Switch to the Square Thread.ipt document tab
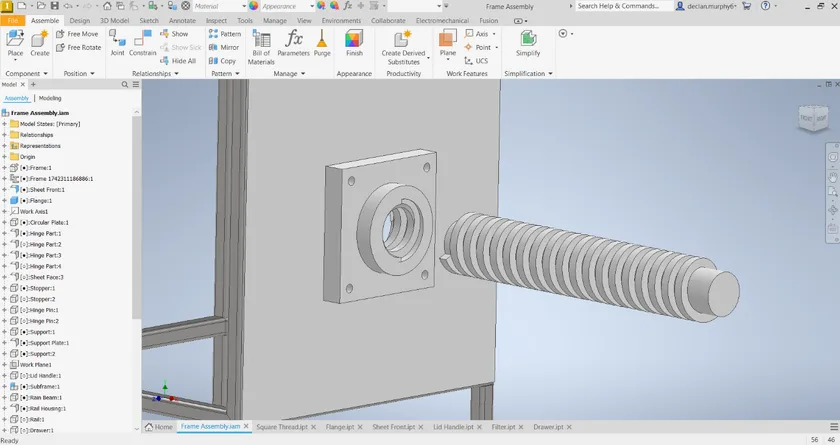Viewport: 840px width, 445px height. [x=282, y=427]
